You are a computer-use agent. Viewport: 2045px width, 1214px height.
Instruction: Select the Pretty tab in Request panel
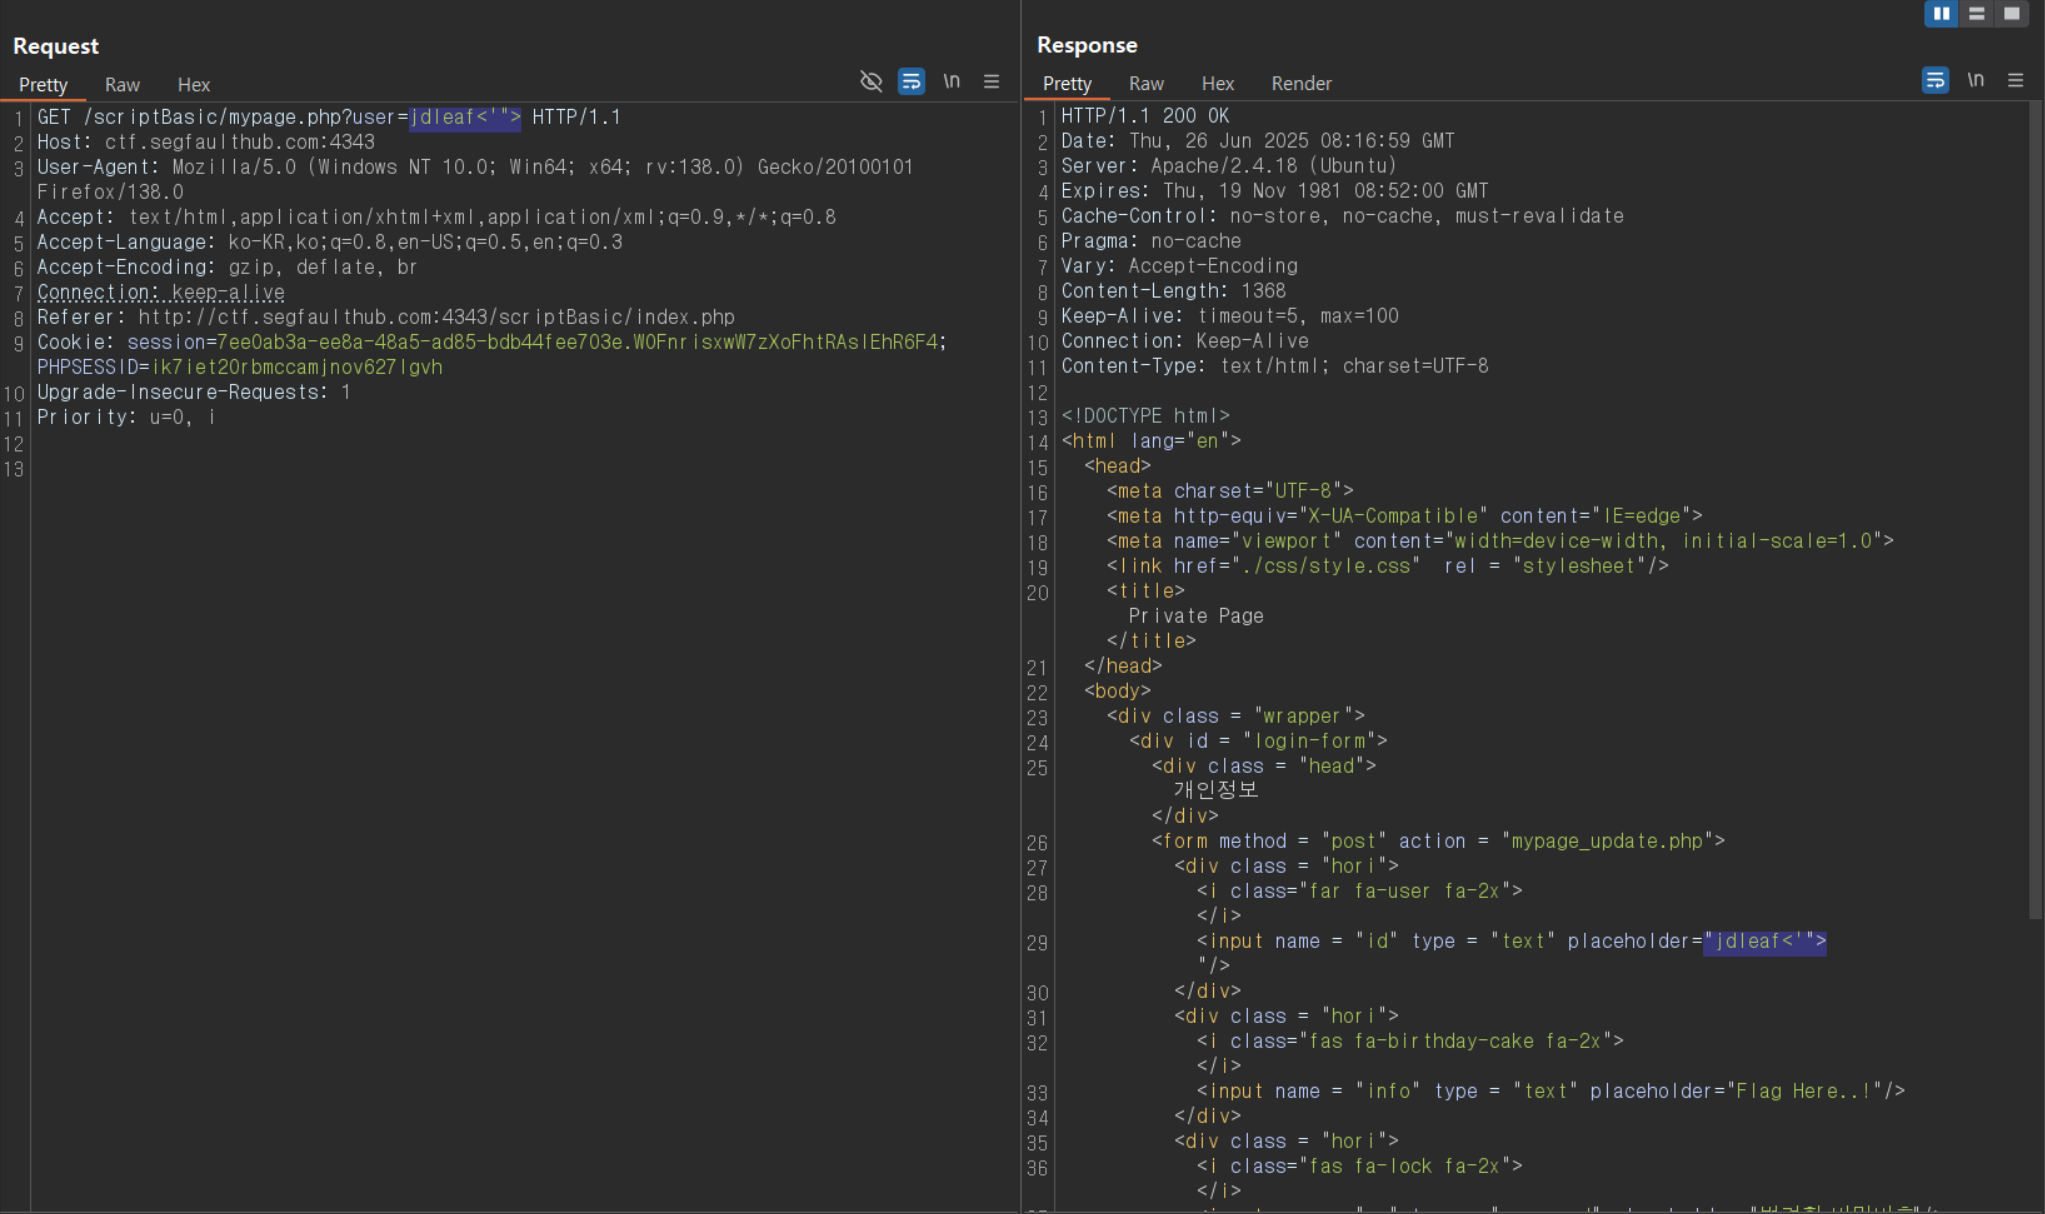pyautogui.click(x=43, y=85)
